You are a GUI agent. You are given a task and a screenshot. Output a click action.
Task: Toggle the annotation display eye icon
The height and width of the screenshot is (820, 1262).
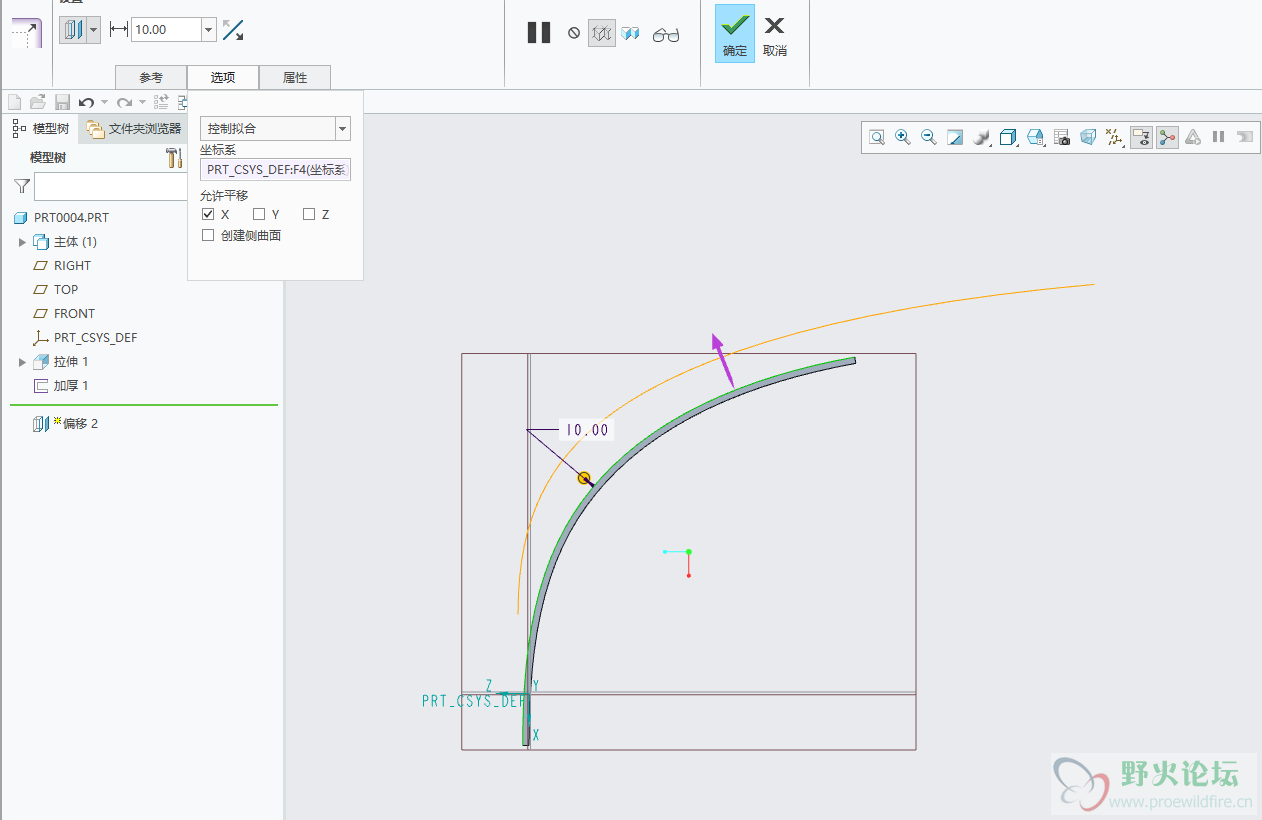pos(1141,137)
